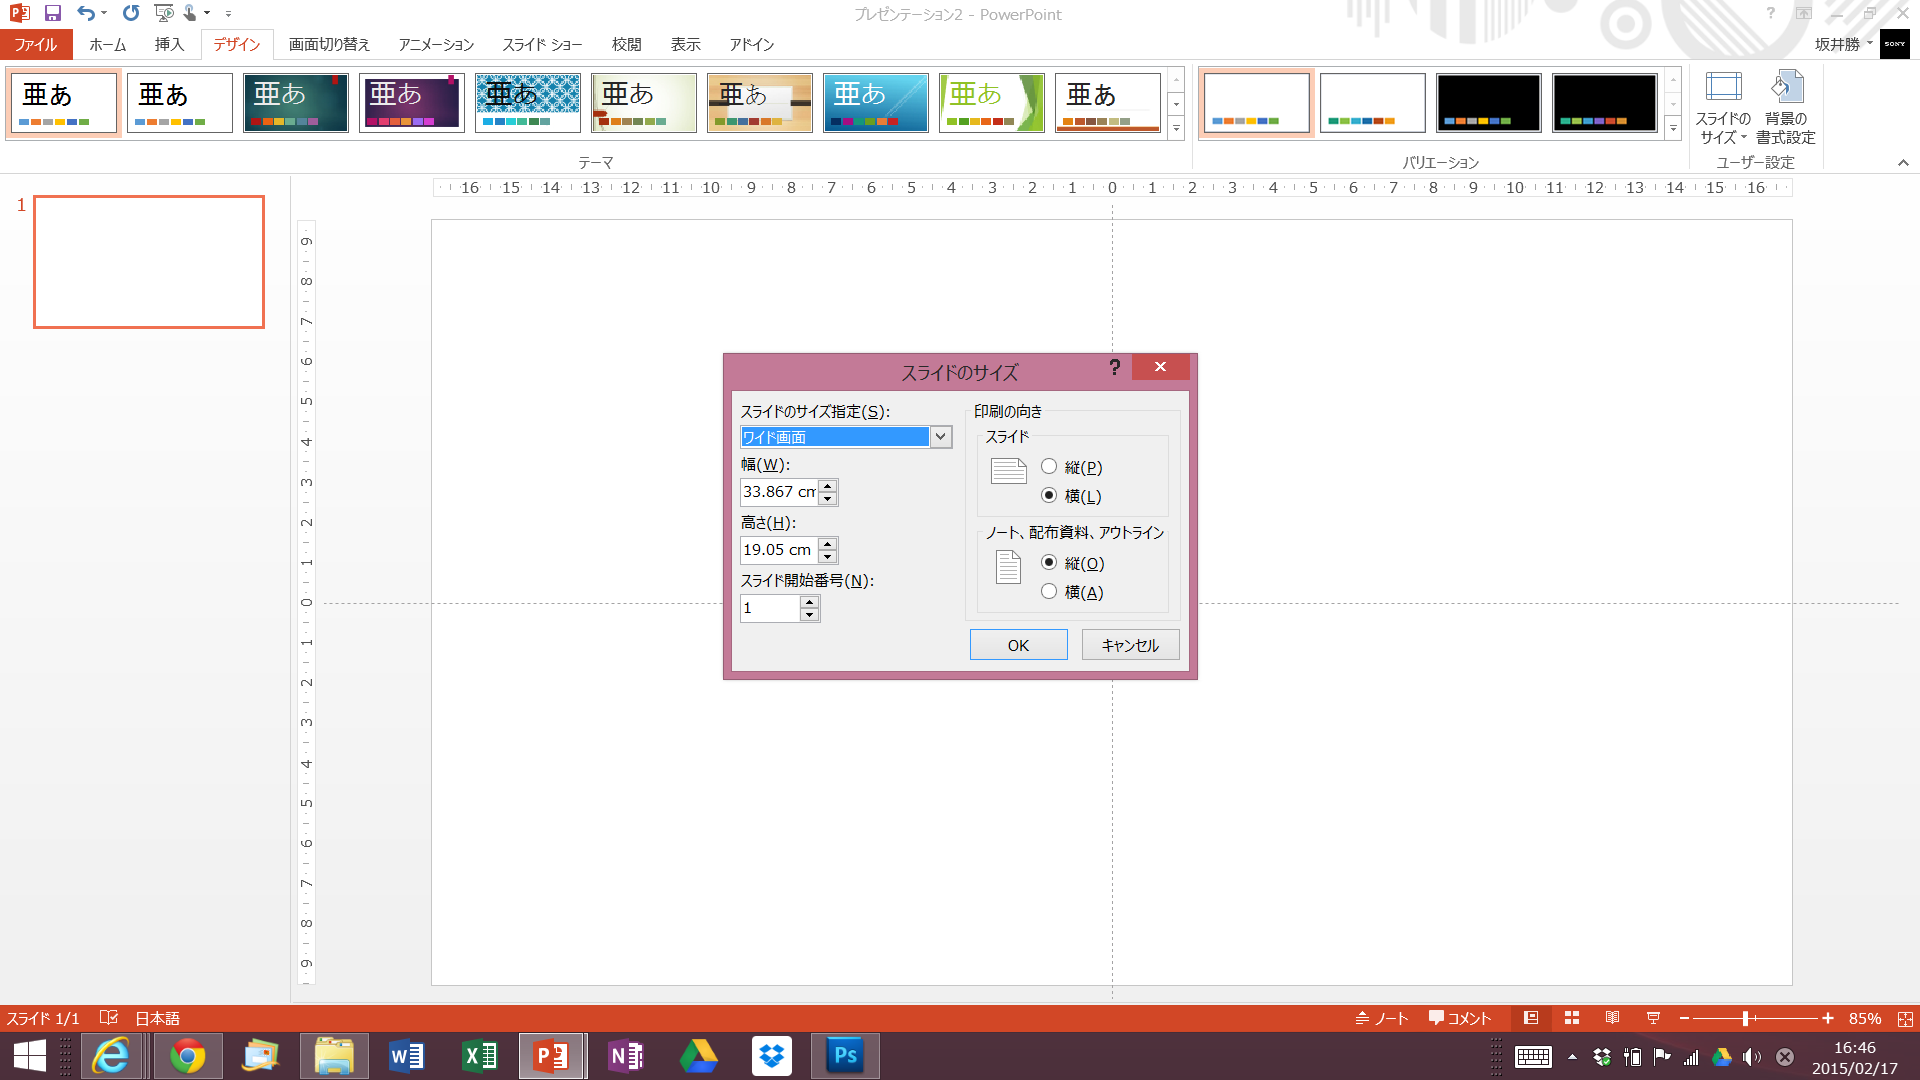Open quick access toolbar customize dropdown
Viewport: 1920px width, 1080px height.
[229, 14]
